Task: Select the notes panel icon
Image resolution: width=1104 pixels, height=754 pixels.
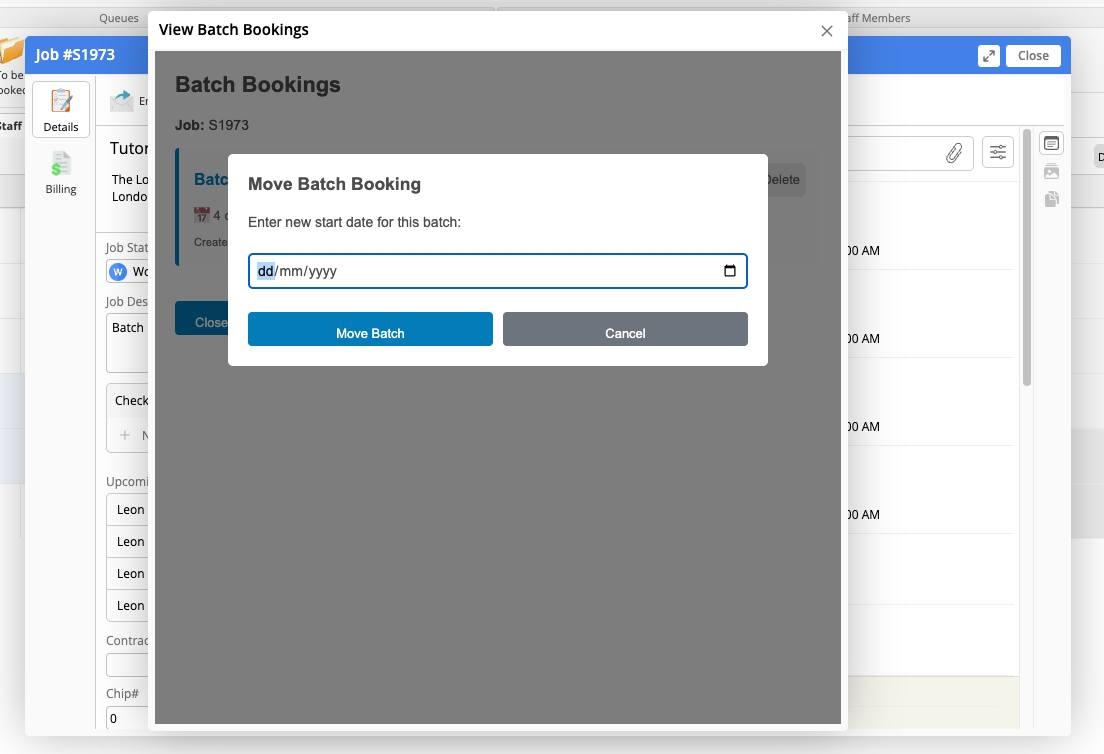Action: pos(1051,144)
